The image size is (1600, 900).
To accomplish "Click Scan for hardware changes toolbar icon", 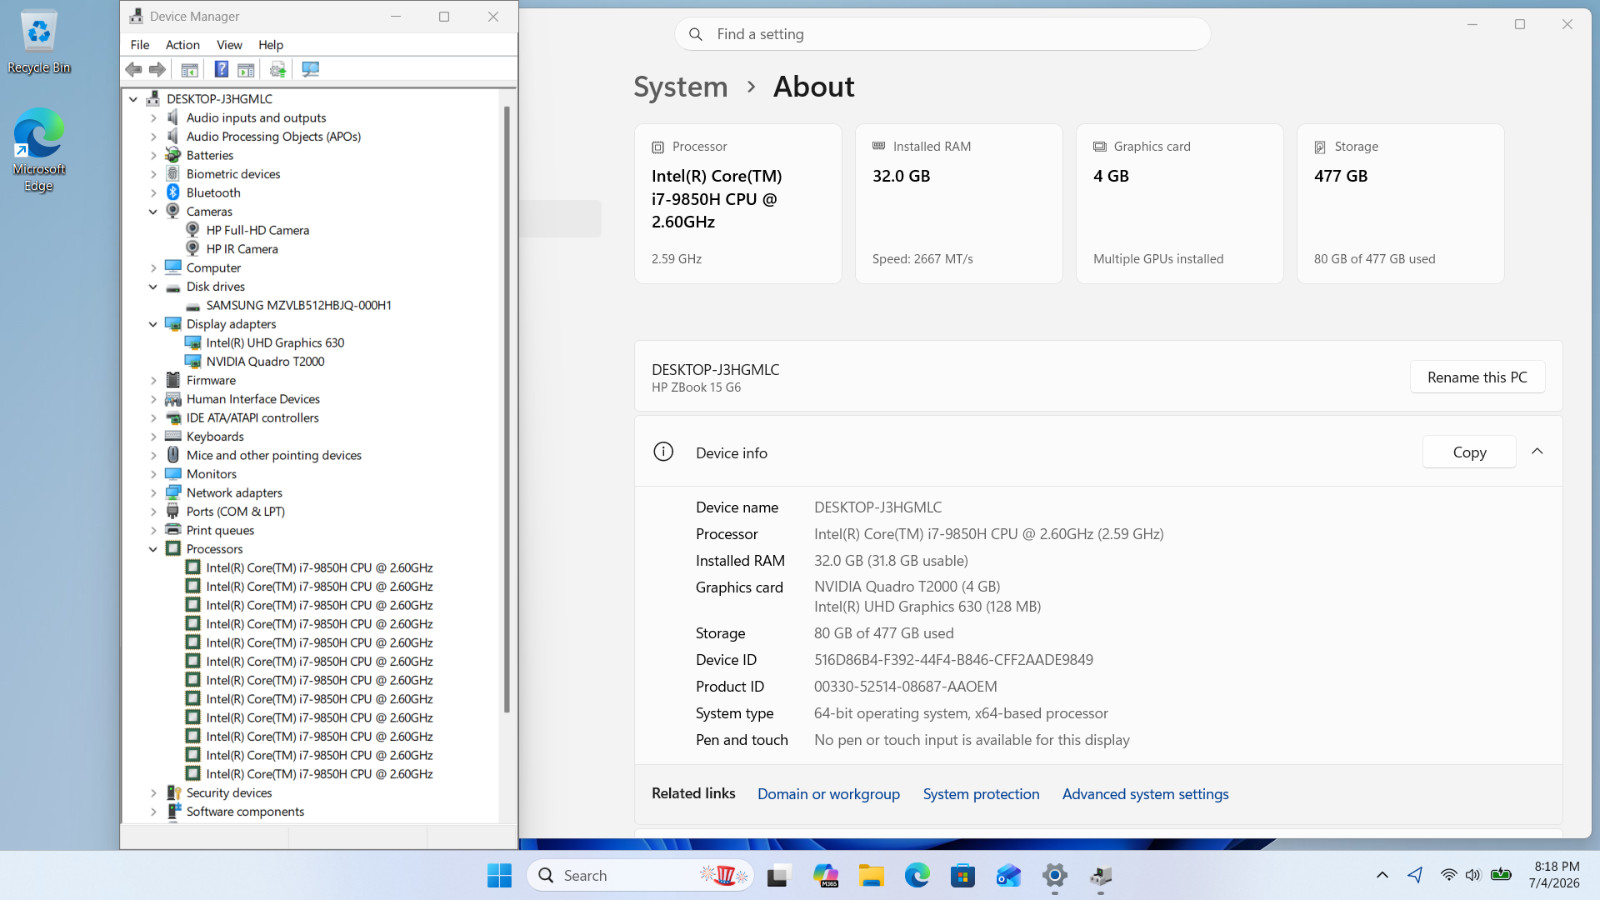I will coord(310,69).
